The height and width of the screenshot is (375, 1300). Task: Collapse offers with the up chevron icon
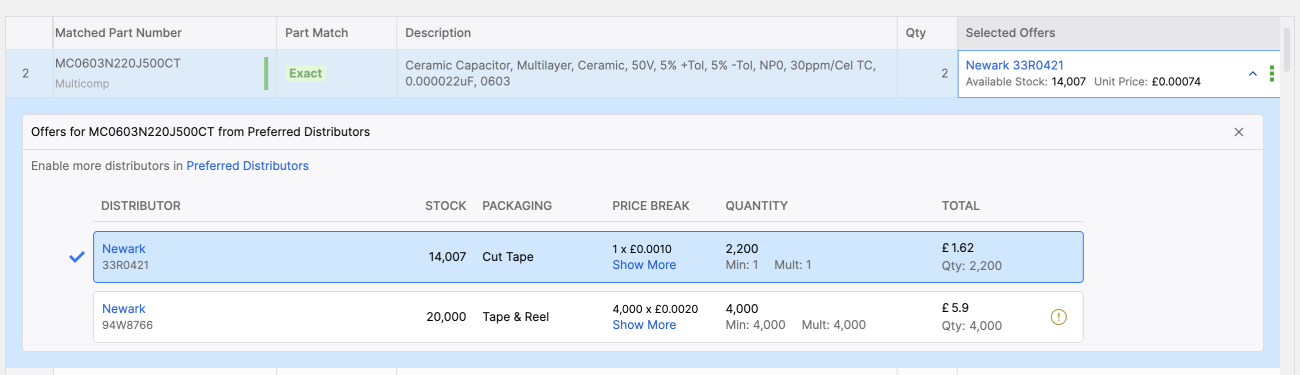coord(1253,74)
